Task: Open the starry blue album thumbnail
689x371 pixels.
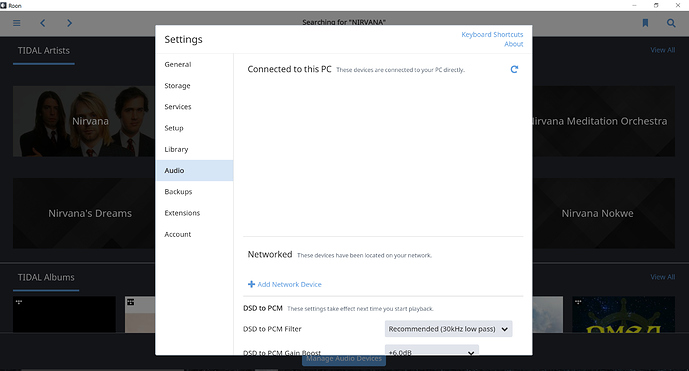Action: [x=624, y=314]
